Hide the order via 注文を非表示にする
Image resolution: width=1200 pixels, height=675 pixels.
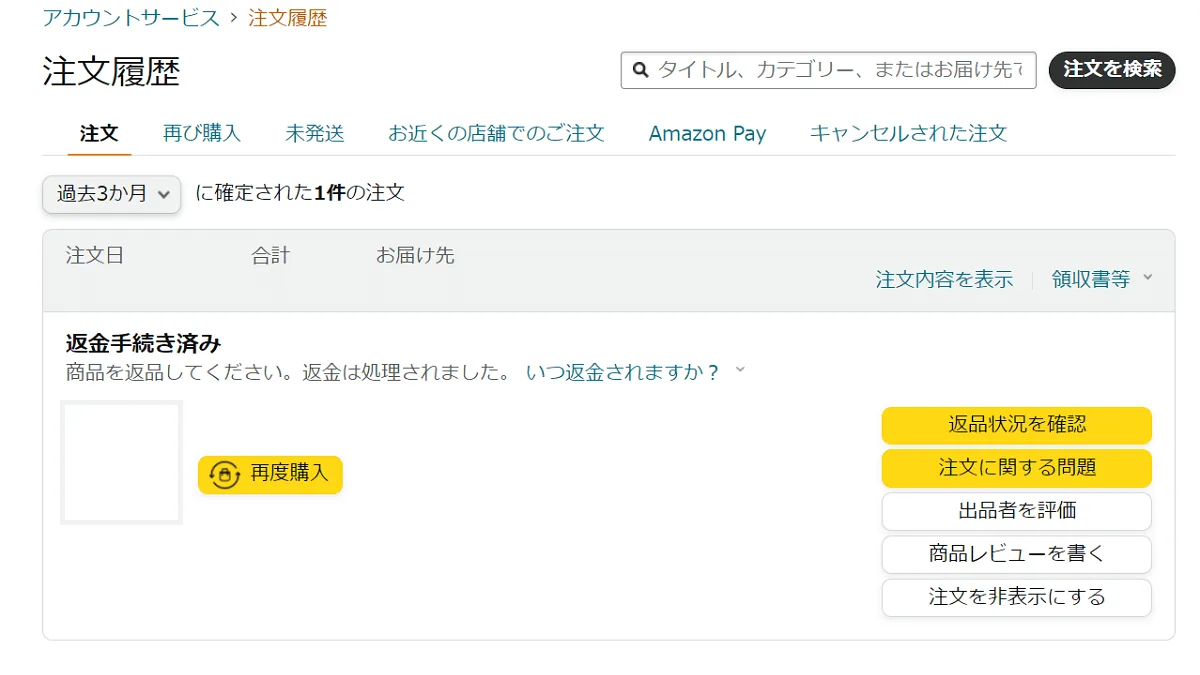click(1016, 597)
